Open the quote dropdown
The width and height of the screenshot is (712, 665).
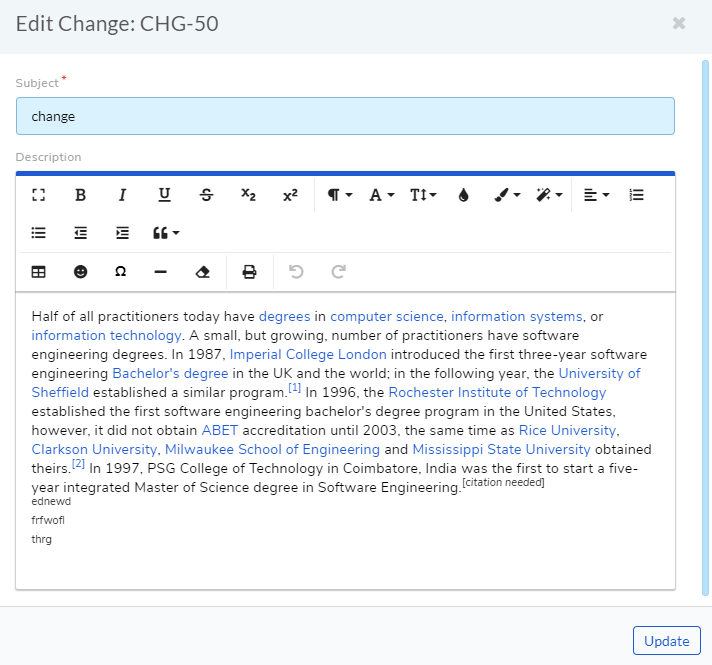coord(166,233)
